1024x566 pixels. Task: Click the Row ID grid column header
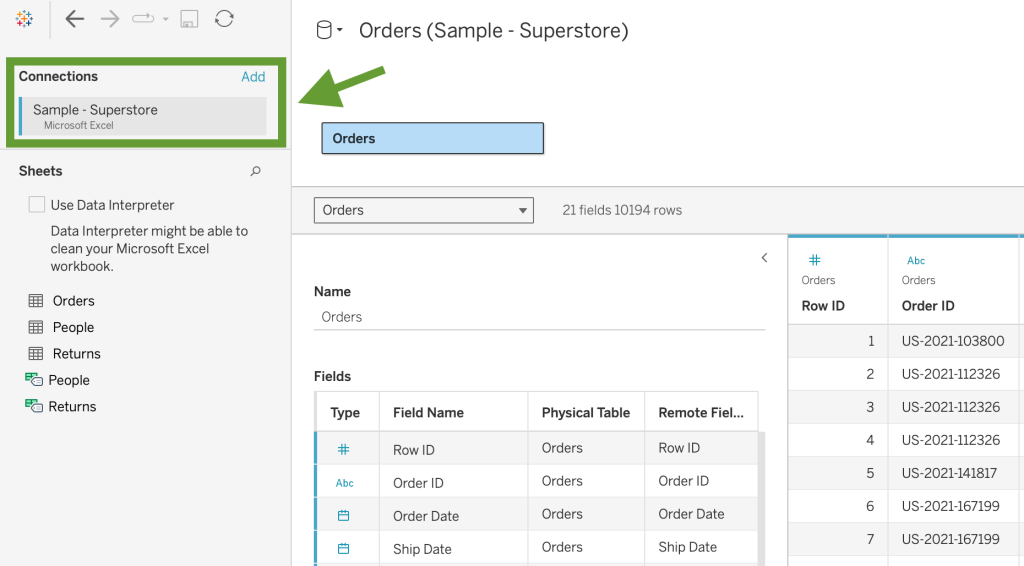(x=823, y=306)
